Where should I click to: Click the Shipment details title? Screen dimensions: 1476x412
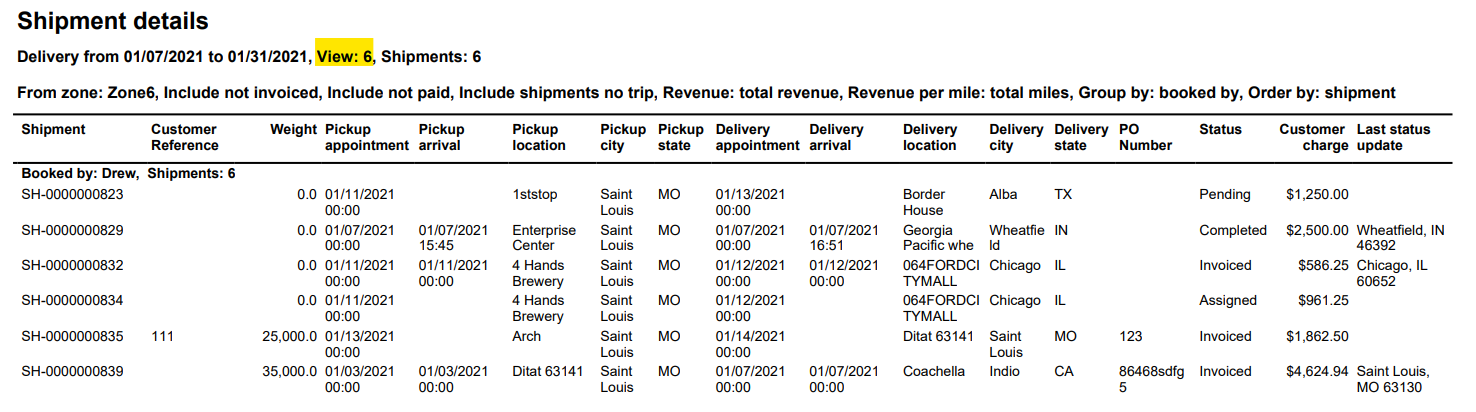point(113,21)
